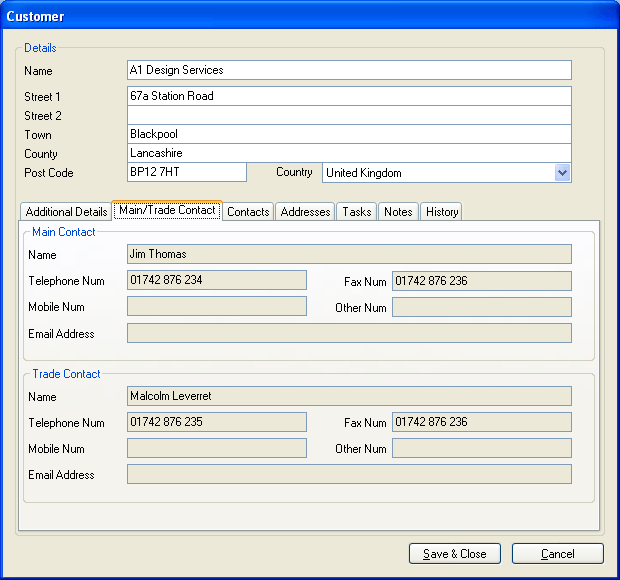View the History tab
This screenshot has width=620, height=580.
point(442,212)
